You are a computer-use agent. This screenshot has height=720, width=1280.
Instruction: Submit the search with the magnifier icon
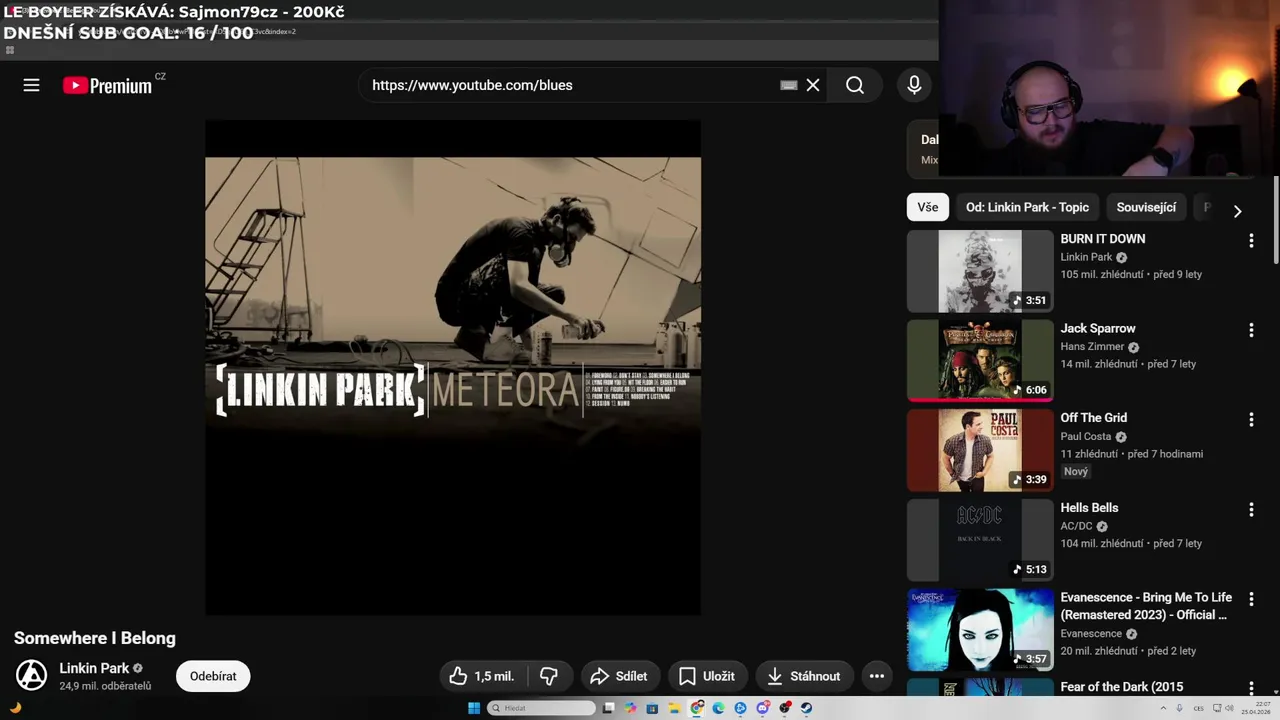855,85
